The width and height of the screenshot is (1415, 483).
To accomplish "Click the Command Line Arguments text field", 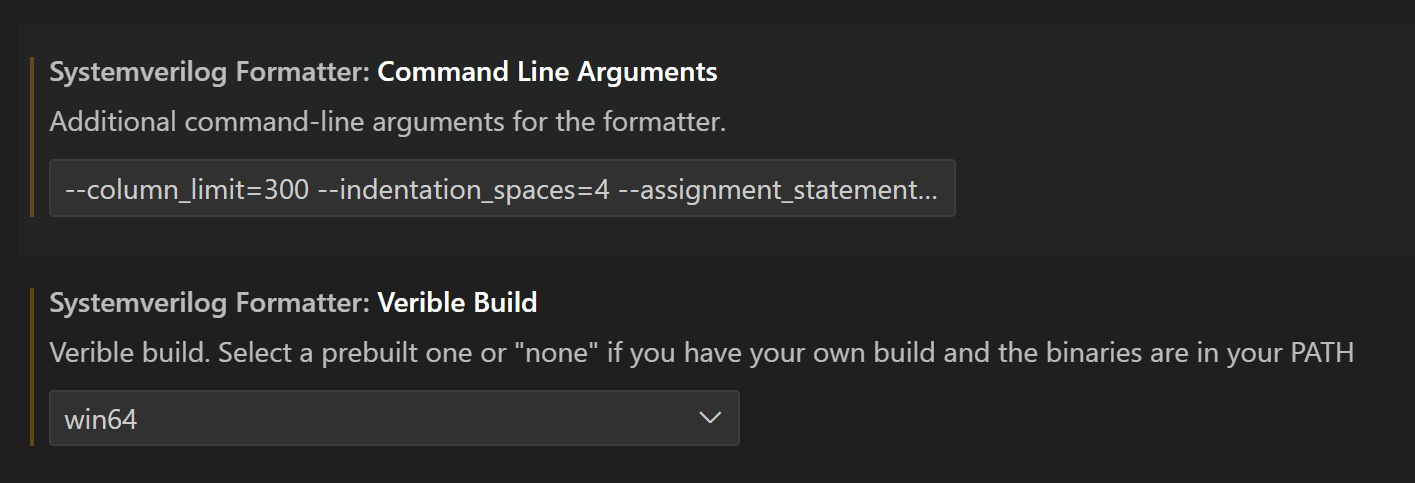I will (501, 188).
